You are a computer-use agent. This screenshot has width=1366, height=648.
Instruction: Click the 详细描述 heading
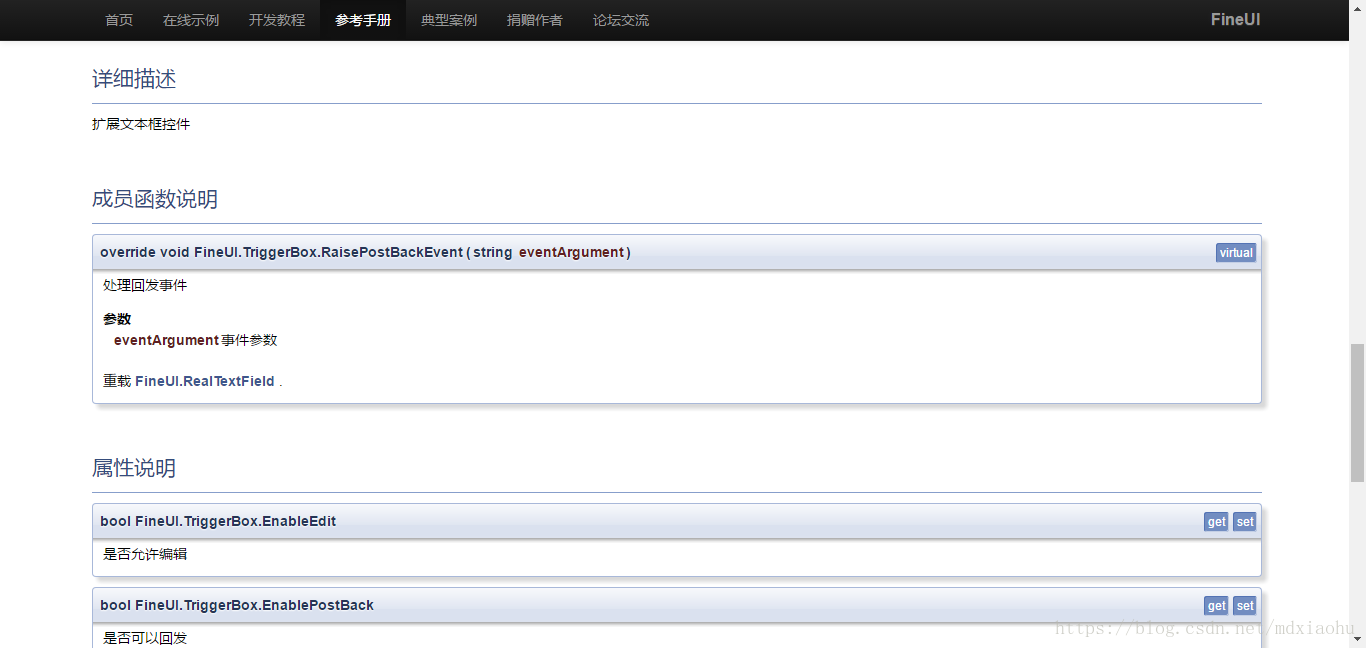pos(134,79)
